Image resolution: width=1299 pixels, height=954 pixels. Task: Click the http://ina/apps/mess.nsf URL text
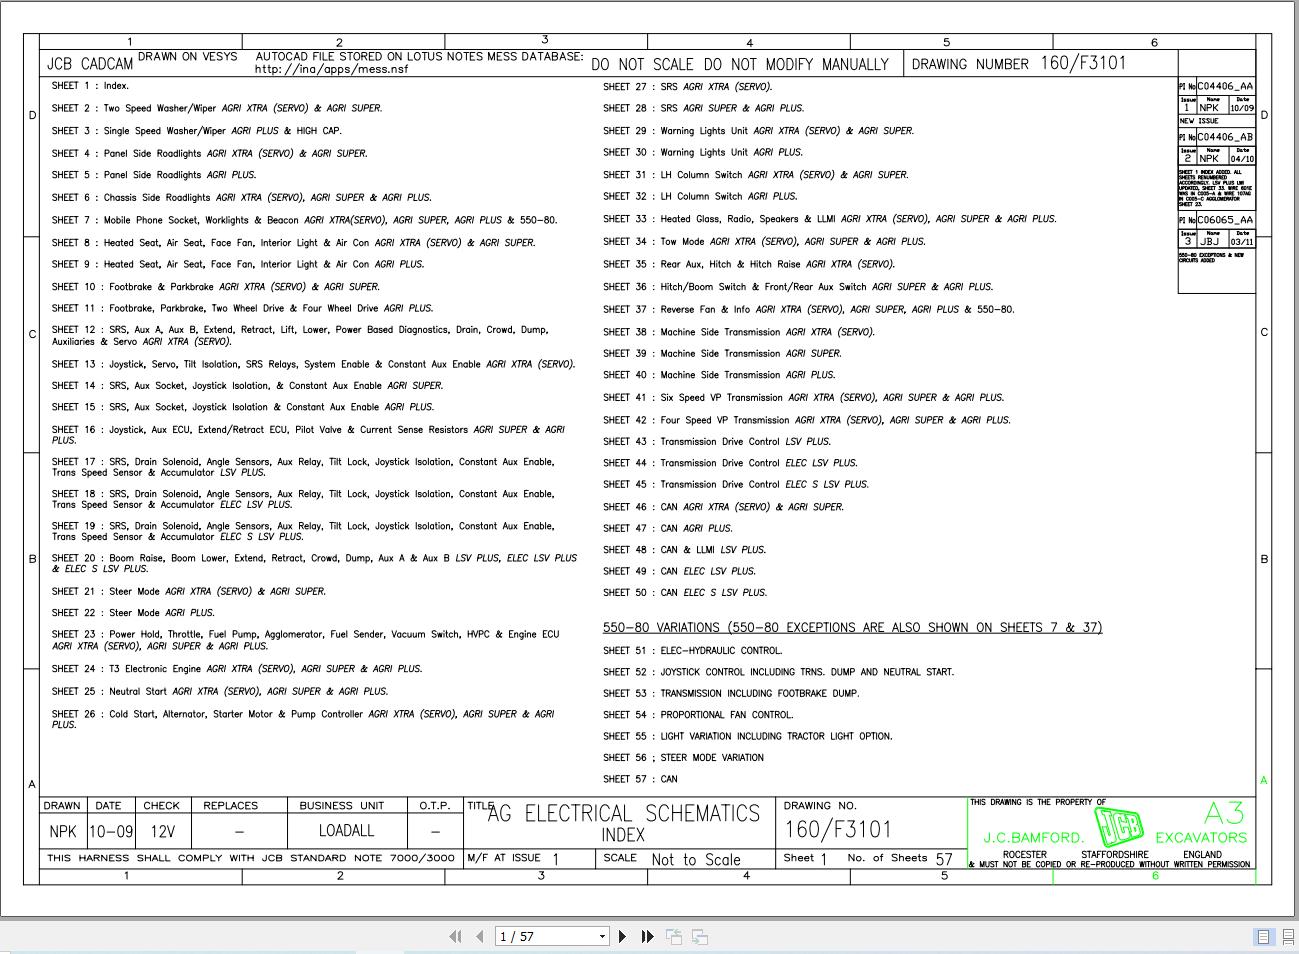pyautogui.click(x=332, y=69)
